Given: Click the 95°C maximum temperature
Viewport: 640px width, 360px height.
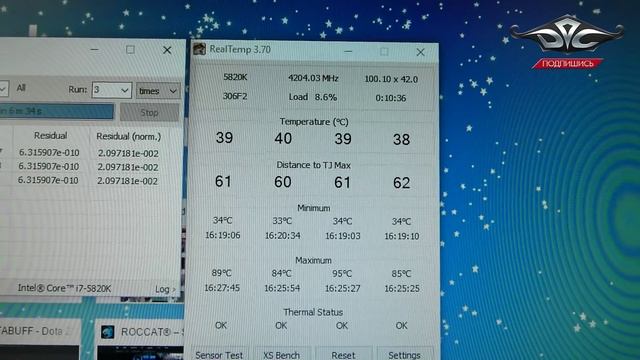Looking at the screenshot, I should tap(342, 273).
